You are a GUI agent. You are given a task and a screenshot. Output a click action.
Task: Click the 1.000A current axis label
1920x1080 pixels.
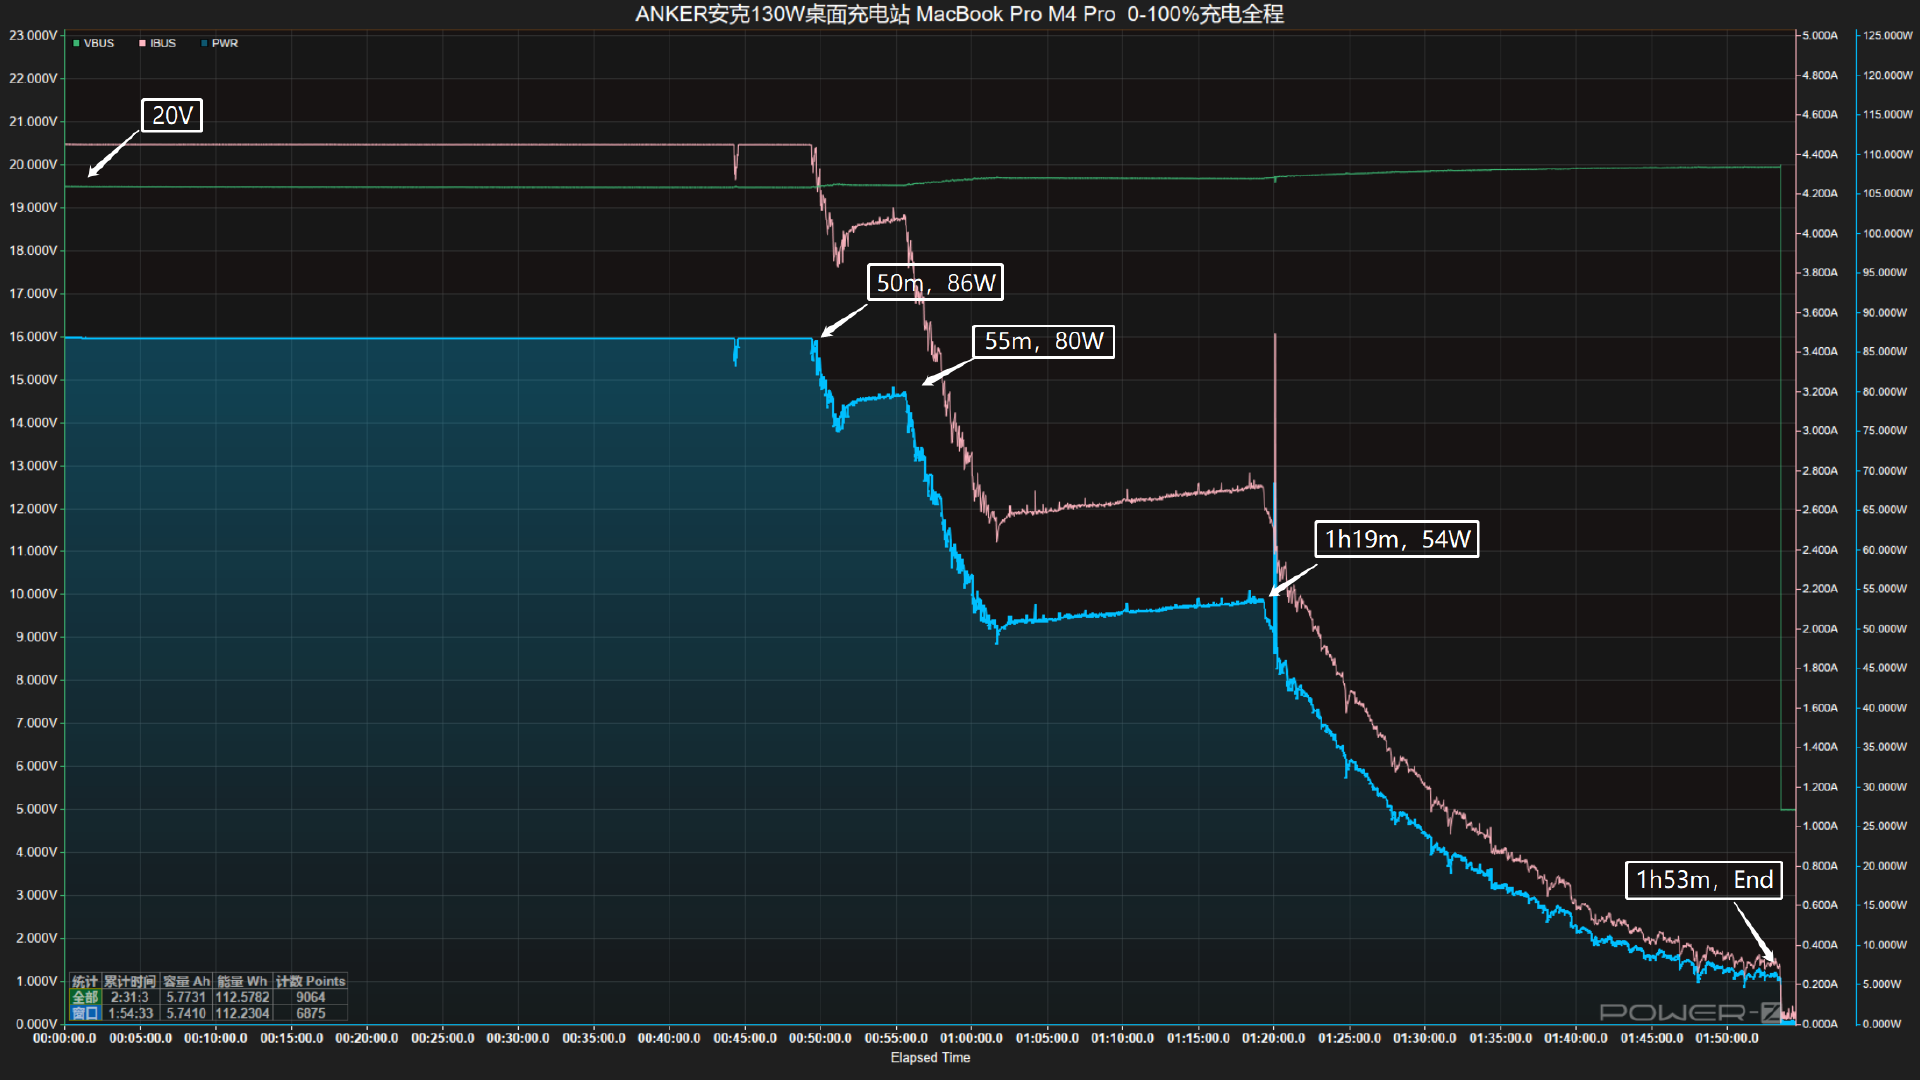(1820, 826)
